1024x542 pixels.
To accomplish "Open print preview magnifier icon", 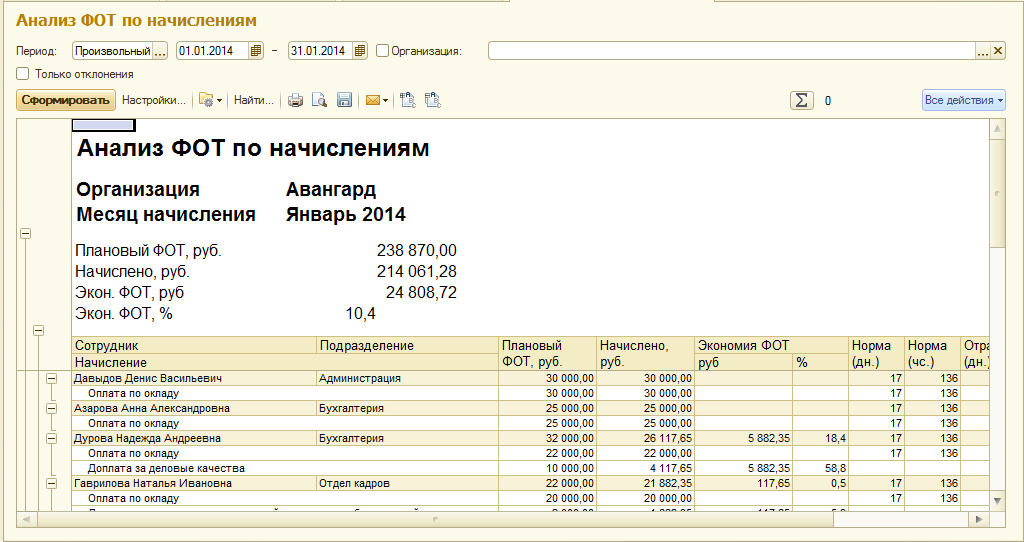I will [319, 100].
